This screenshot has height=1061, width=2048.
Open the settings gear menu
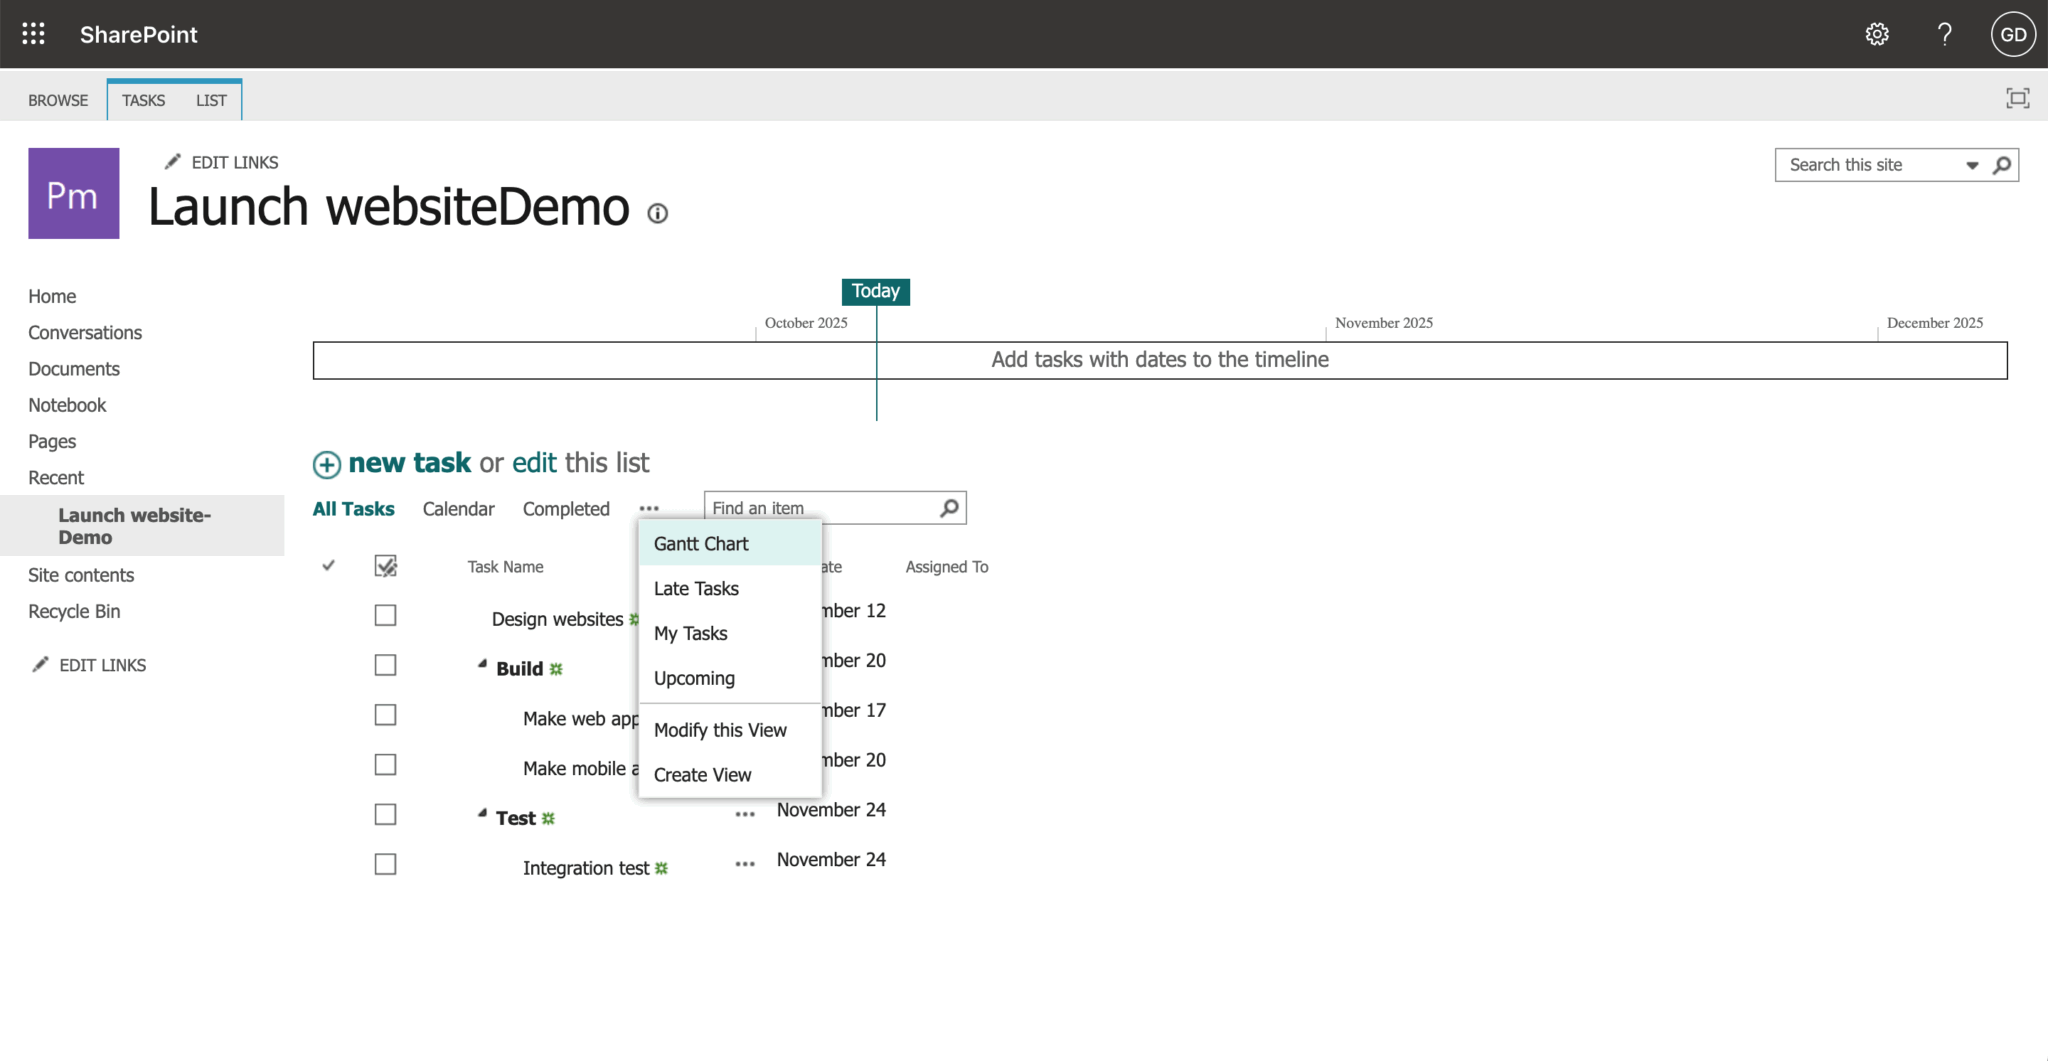[x=1877, y=34]
